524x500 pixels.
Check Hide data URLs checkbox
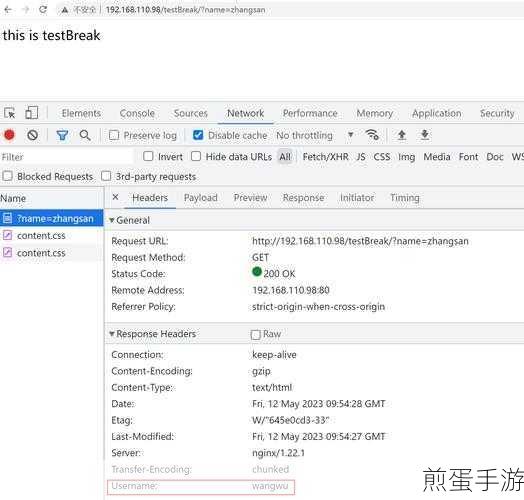click(196, 156)
